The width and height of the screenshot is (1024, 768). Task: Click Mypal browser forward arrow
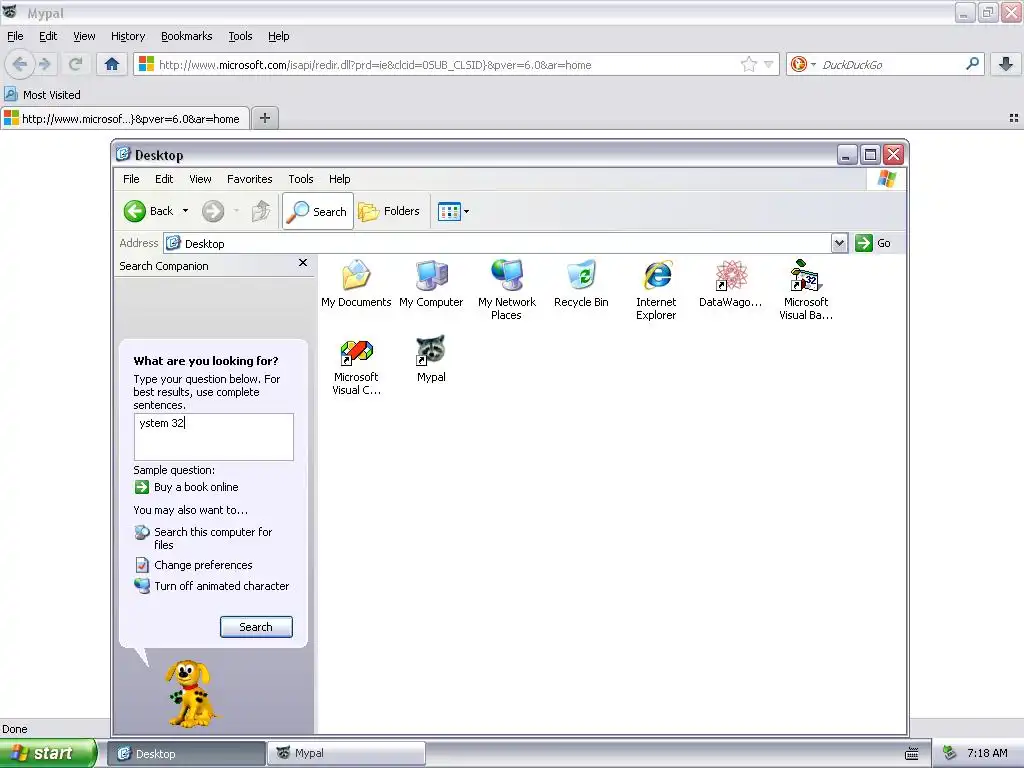coord(45,64)
